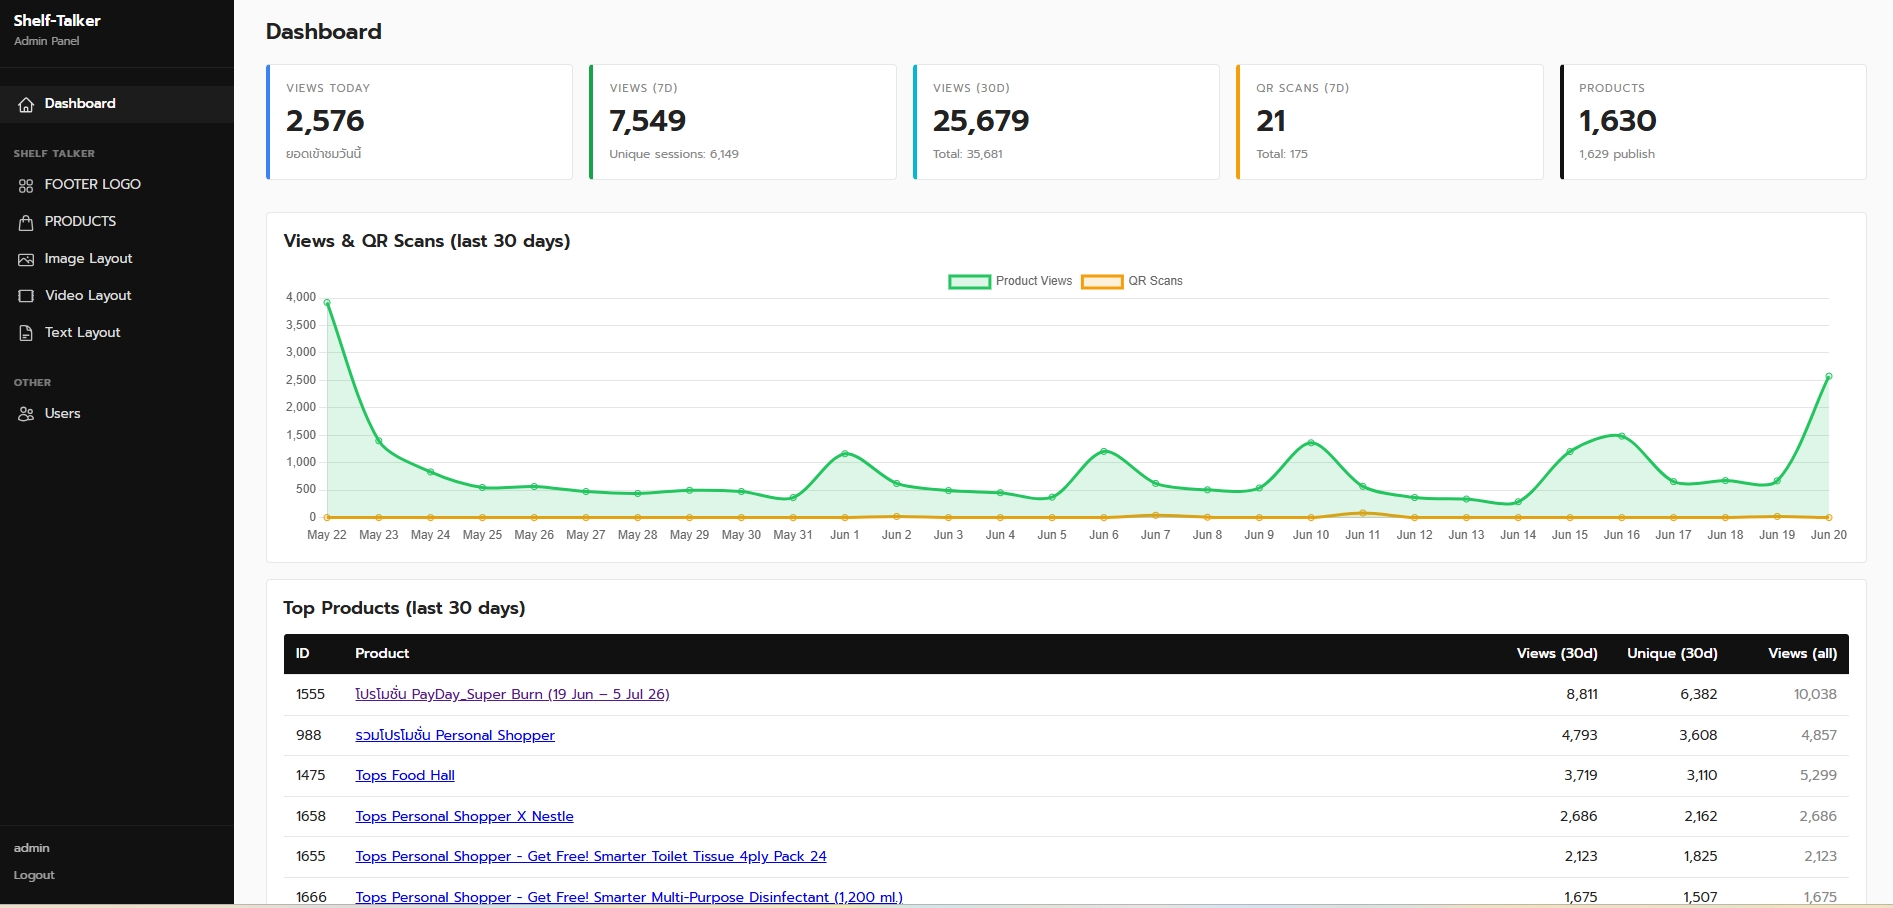This screenshot has height=908, width=1893.
Task: Click the 'Unique sessions: 6,149' text
Action: [674, 154]
